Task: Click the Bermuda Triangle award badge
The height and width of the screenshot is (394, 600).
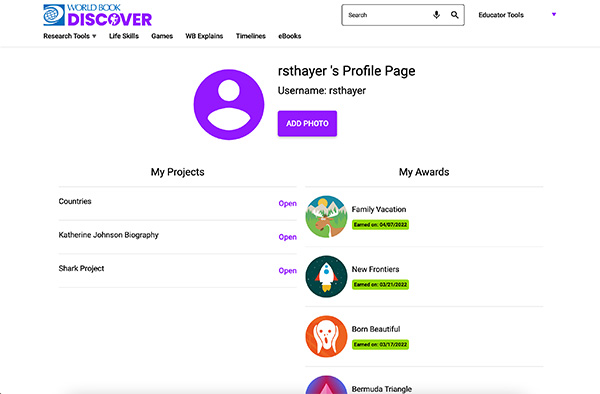Action: (326, 385)
